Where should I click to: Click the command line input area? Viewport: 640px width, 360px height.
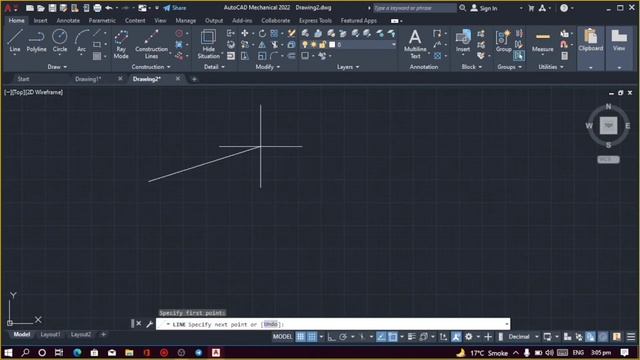(333, 324)
